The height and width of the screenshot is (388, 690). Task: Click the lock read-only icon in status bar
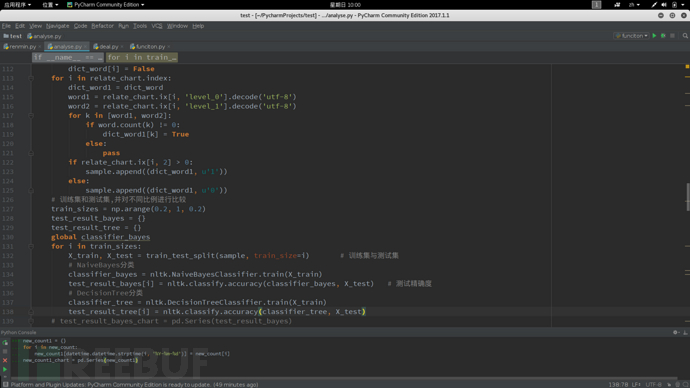669,384
